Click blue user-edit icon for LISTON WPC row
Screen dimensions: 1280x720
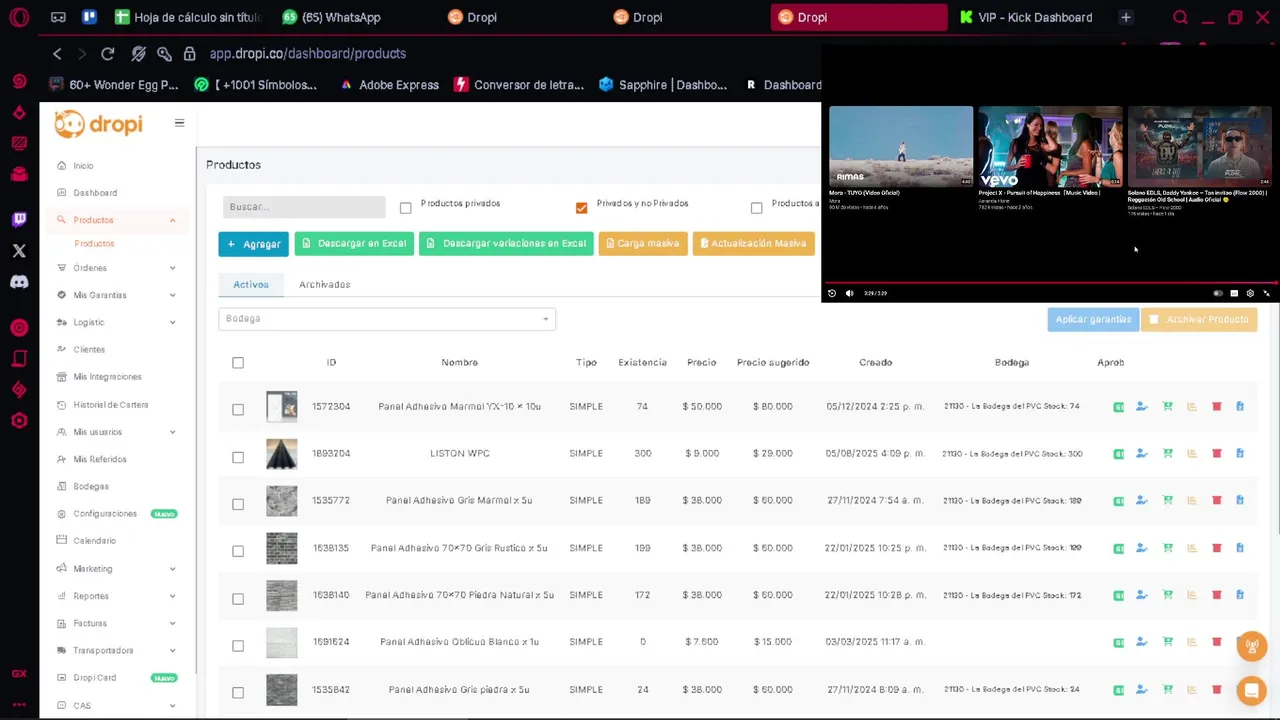point(1141,454)
